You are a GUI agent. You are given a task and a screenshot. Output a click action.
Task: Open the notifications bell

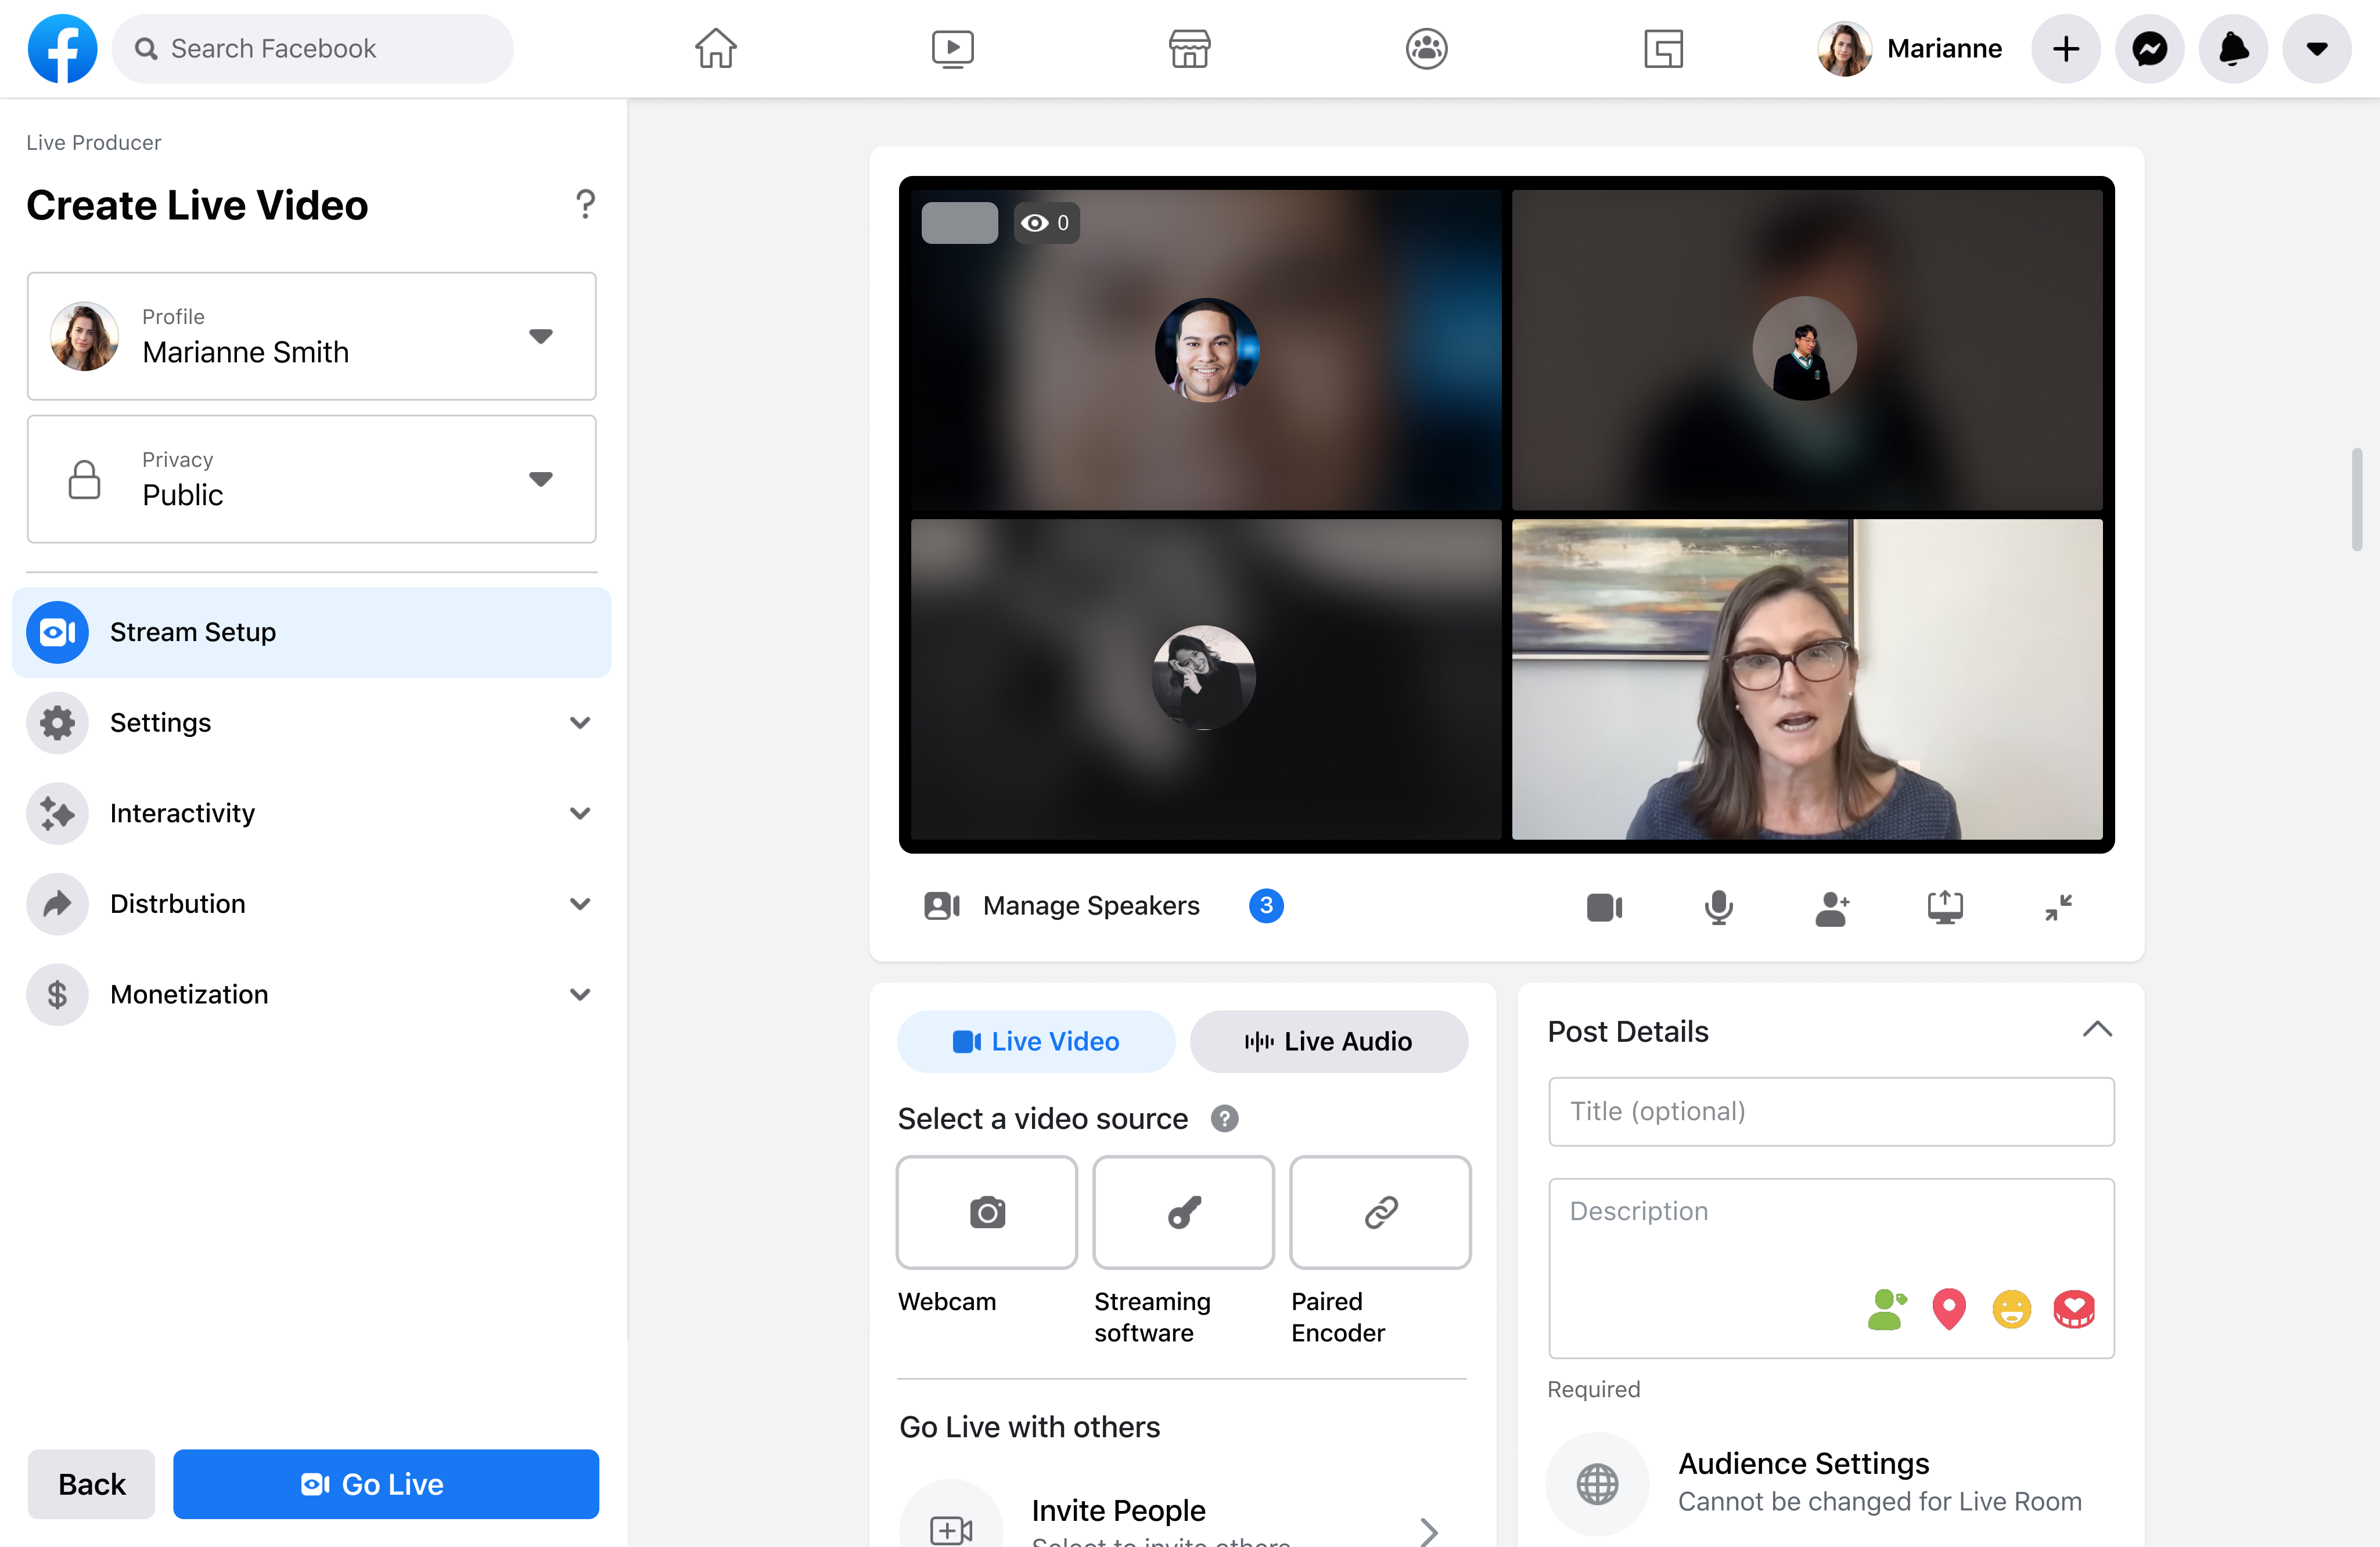tap(2233, 48)
